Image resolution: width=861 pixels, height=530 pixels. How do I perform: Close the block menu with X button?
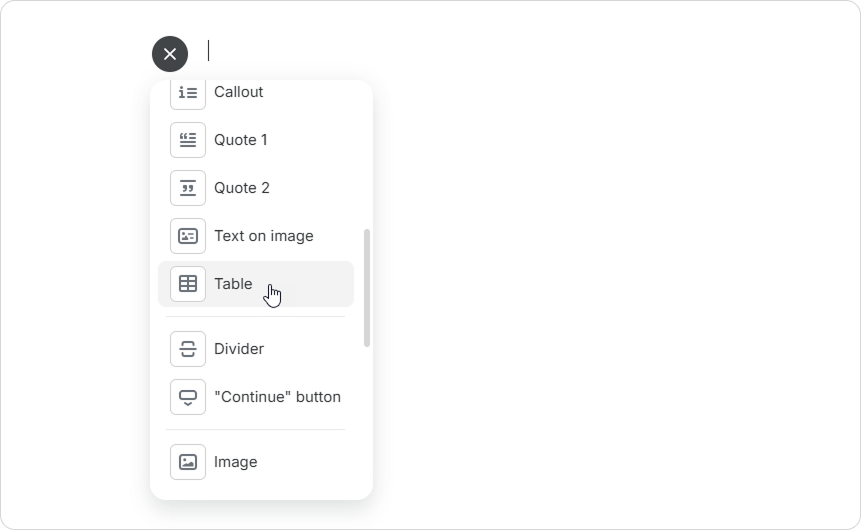tap(170, 54)
